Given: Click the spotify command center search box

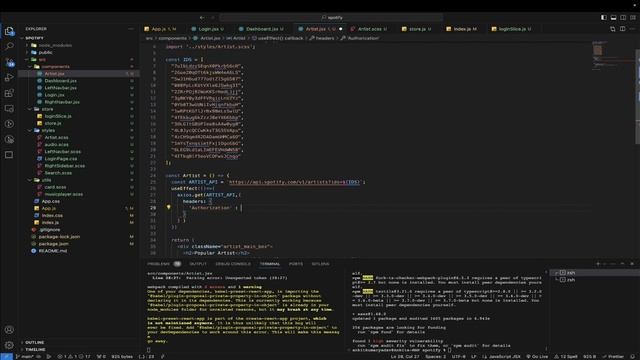Looking at the screenshot, I should pos(331,18).
